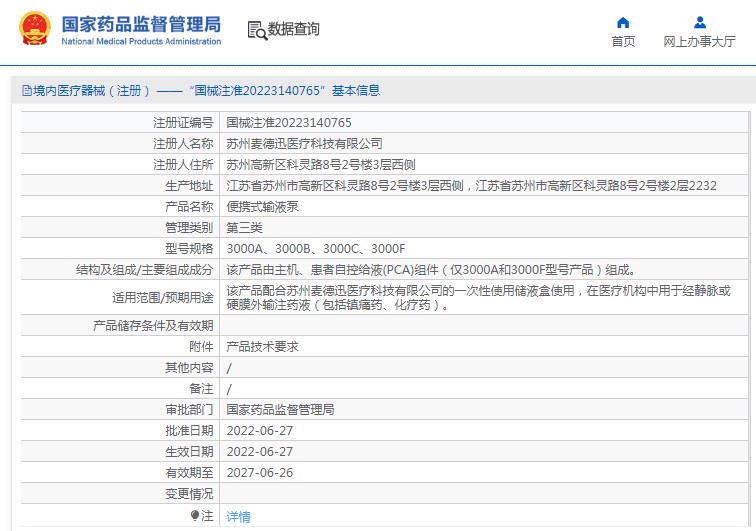This screenshot has width=756, height=531.
Task: Click the 有效期至 row label
Action: point(189,473)
